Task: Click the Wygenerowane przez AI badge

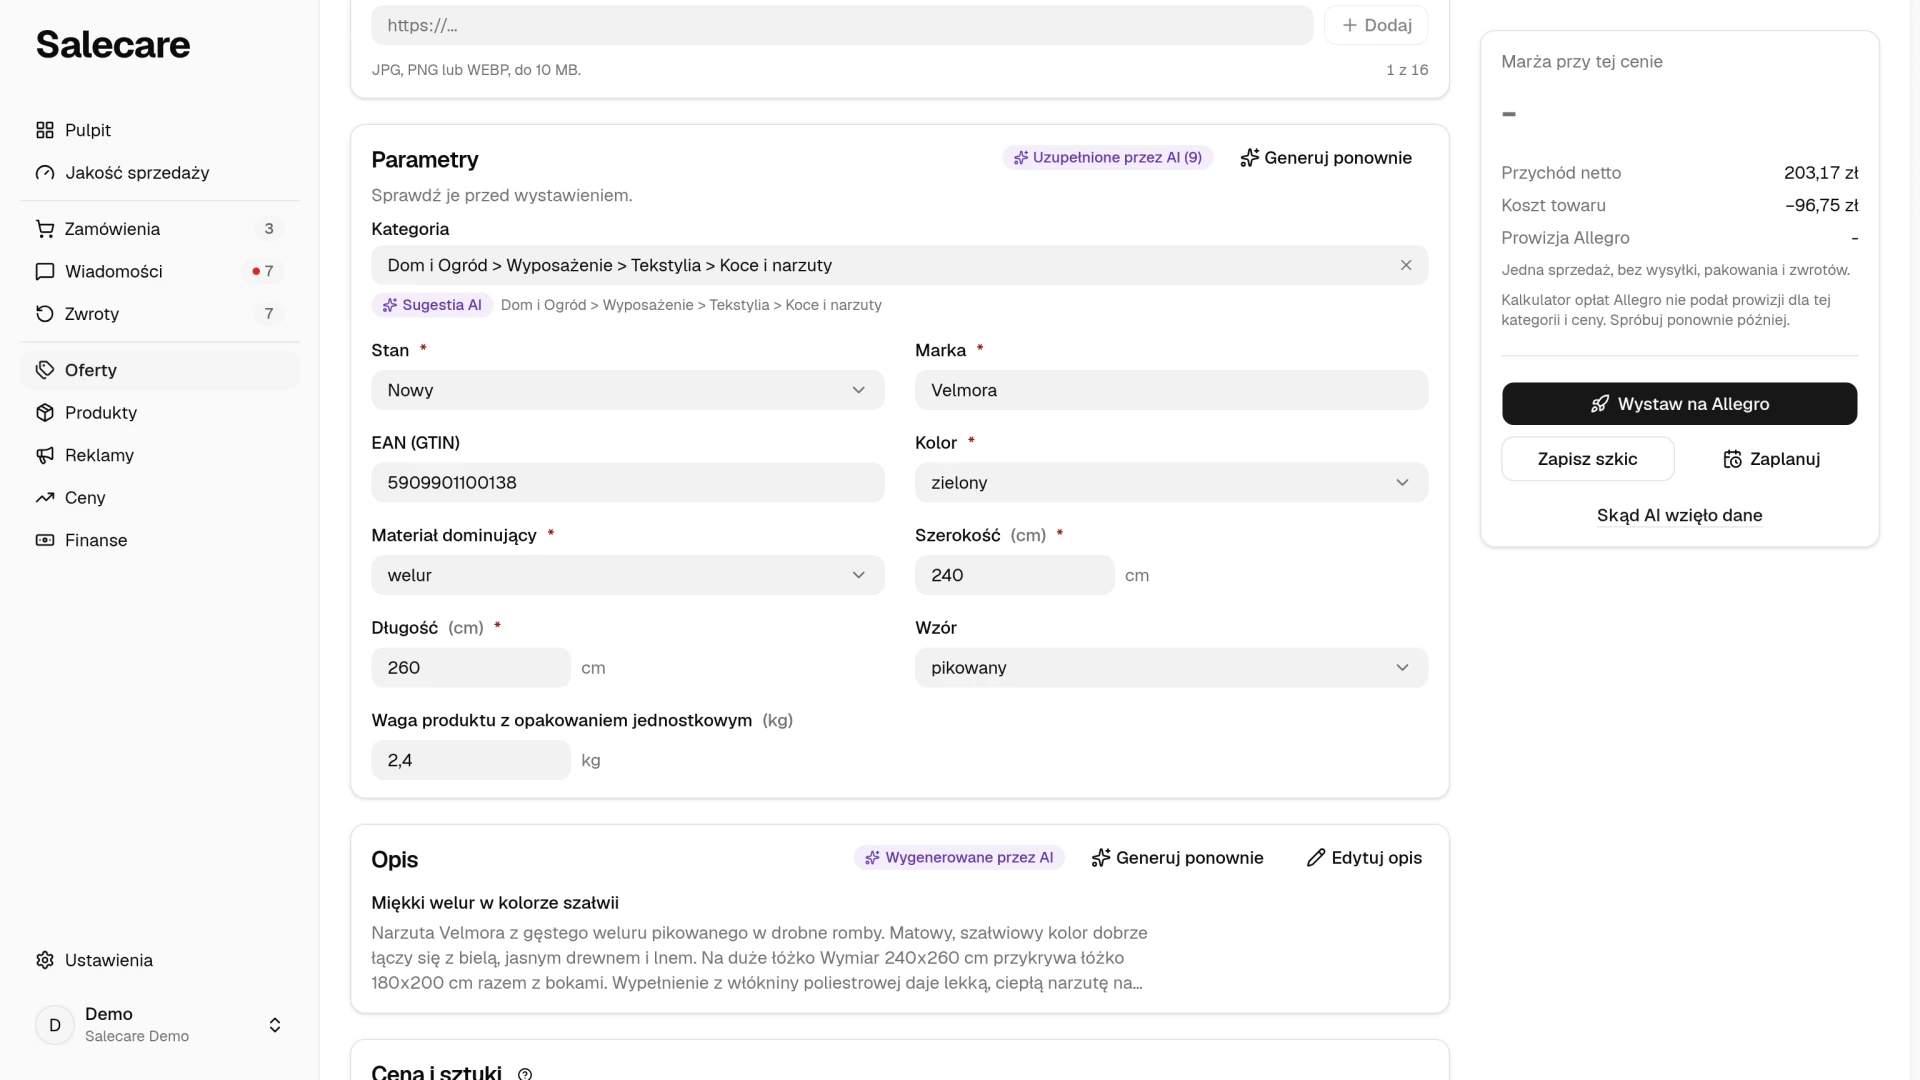Action: pos(959,857)
